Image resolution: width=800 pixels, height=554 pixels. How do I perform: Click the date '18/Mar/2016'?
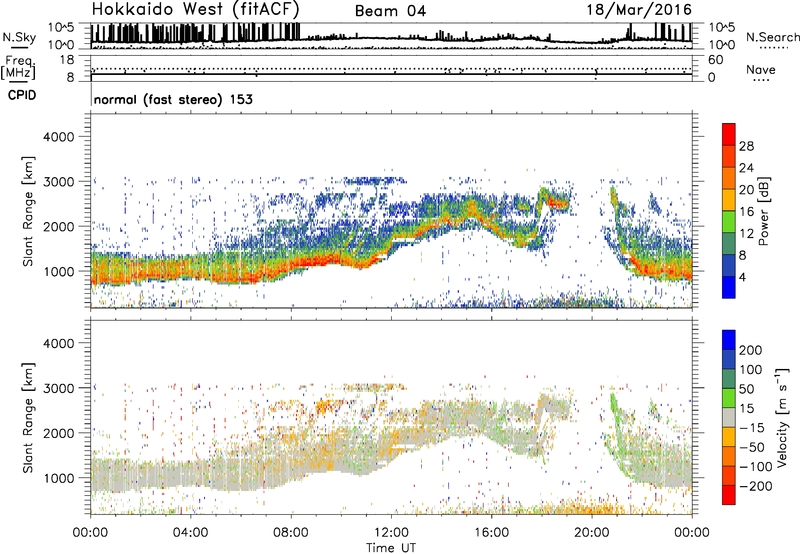point(639,10)
